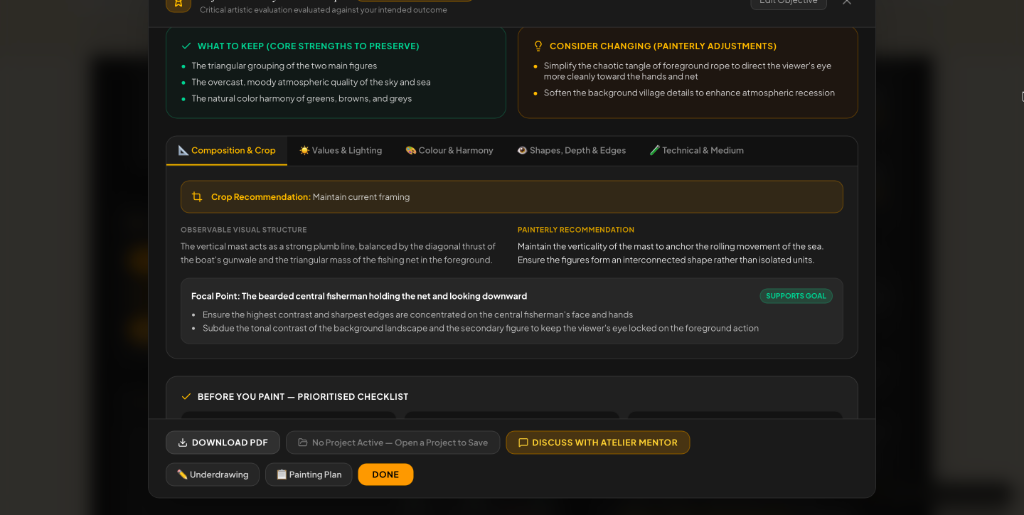Open Discuss with Atelier Mentor
This screenshot has width=1024, height=515.
tap(598, 443)
